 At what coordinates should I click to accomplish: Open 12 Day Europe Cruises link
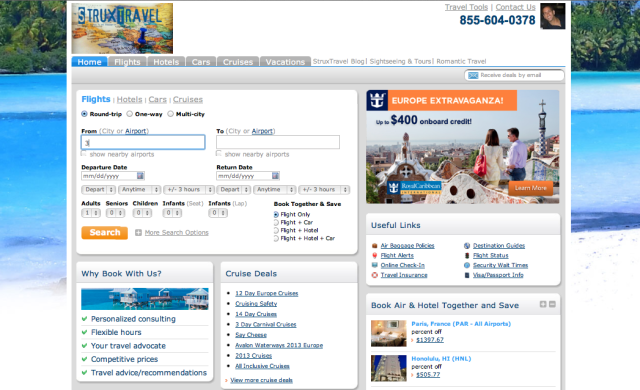tap(267, 293)
